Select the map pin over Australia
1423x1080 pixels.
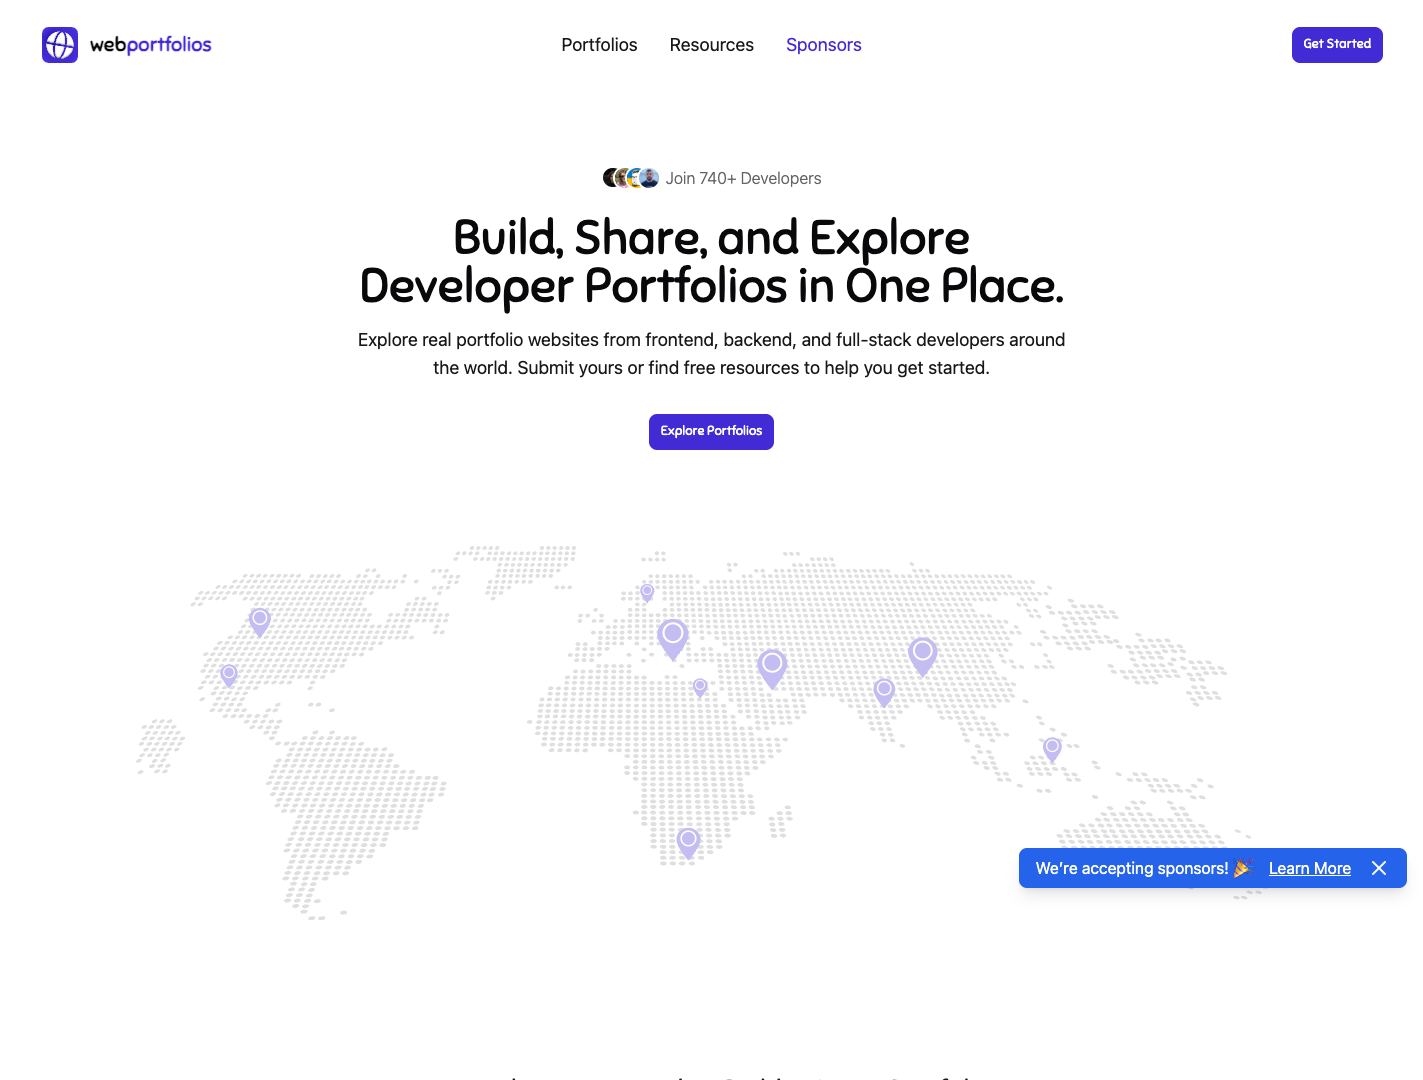pyautogui.click(x=1051, y=748)
